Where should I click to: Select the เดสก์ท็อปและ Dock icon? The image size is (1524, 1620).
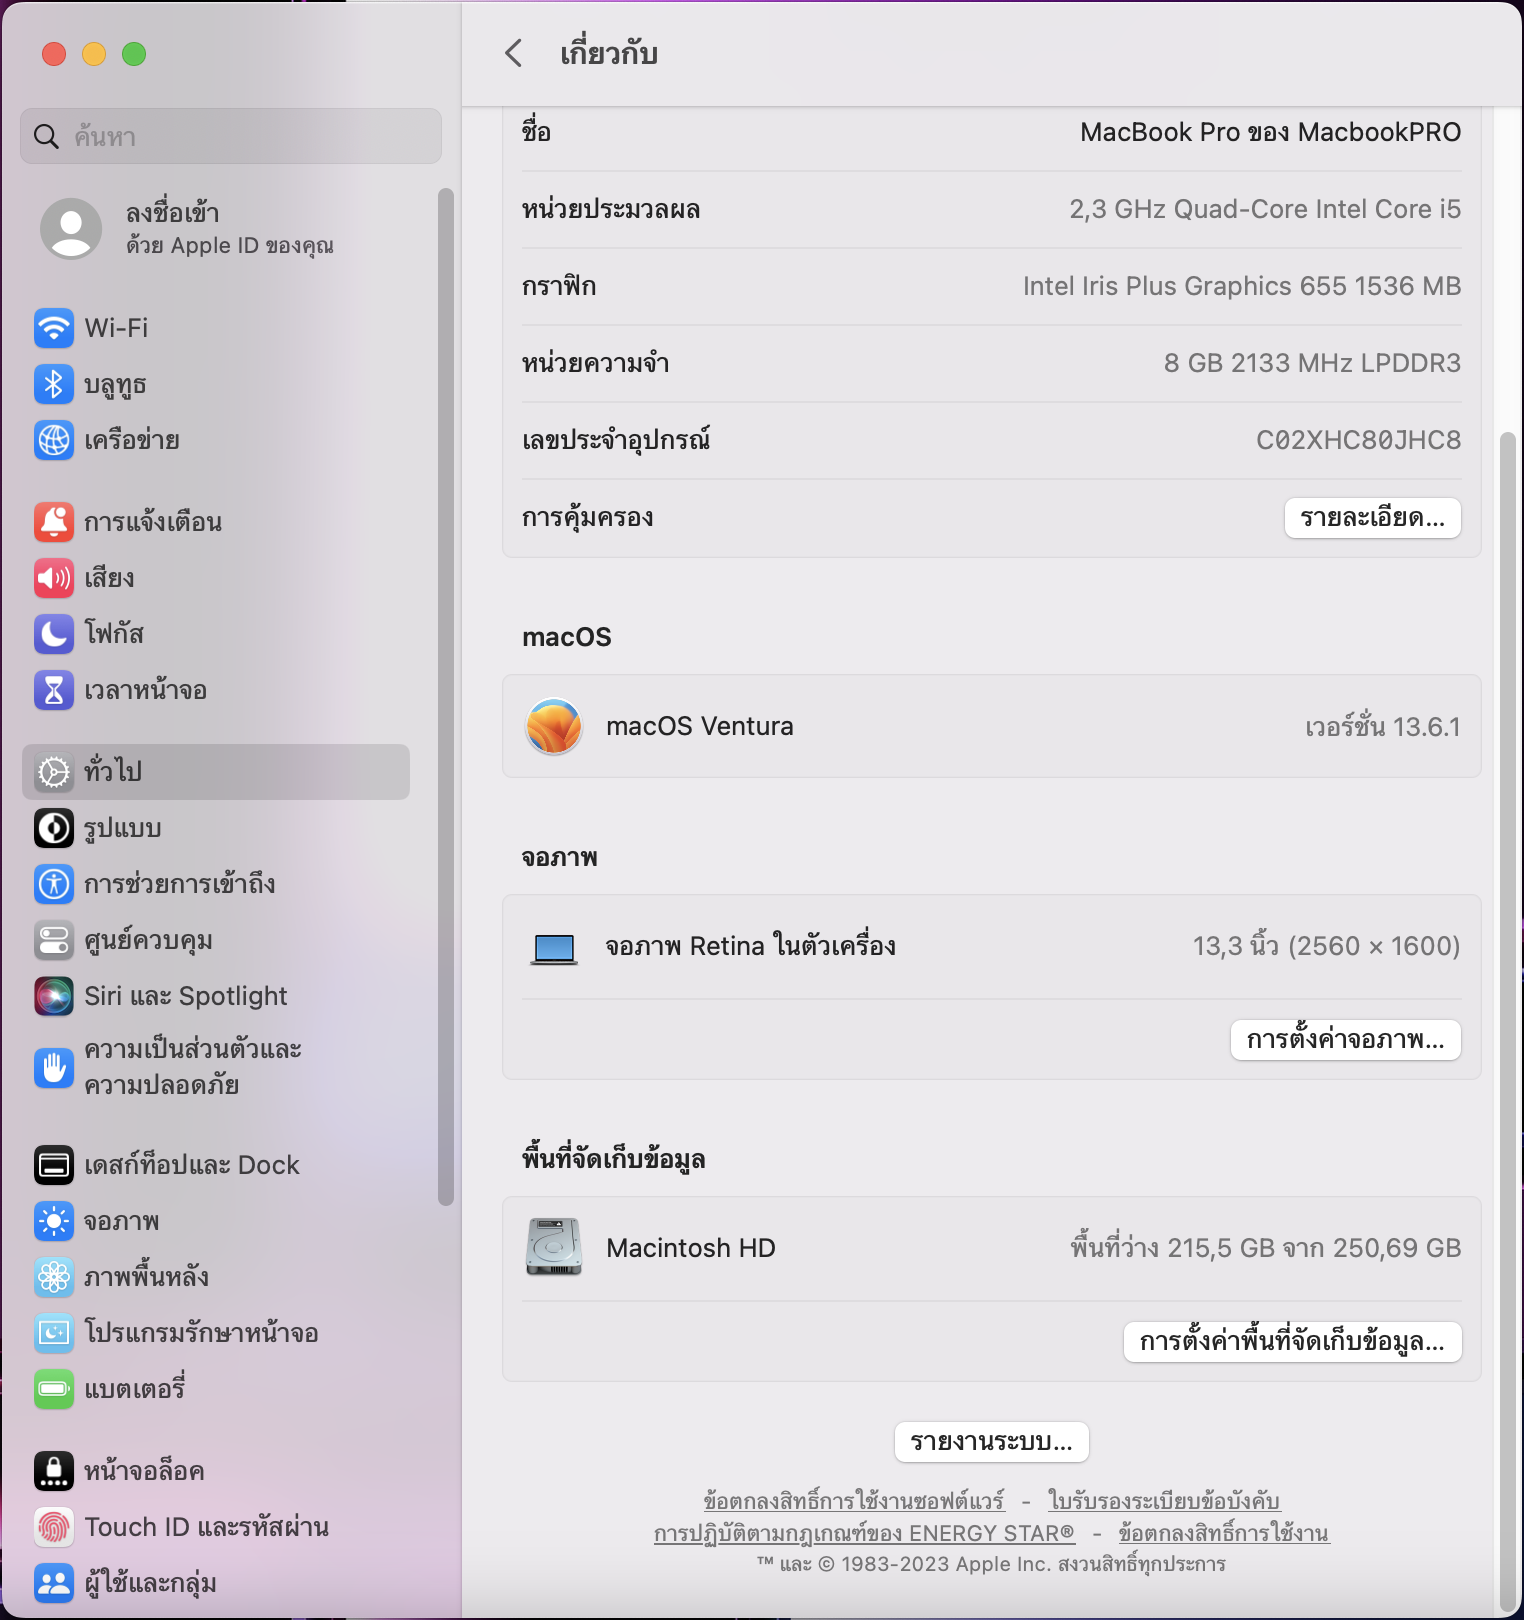click(54, 1165)
